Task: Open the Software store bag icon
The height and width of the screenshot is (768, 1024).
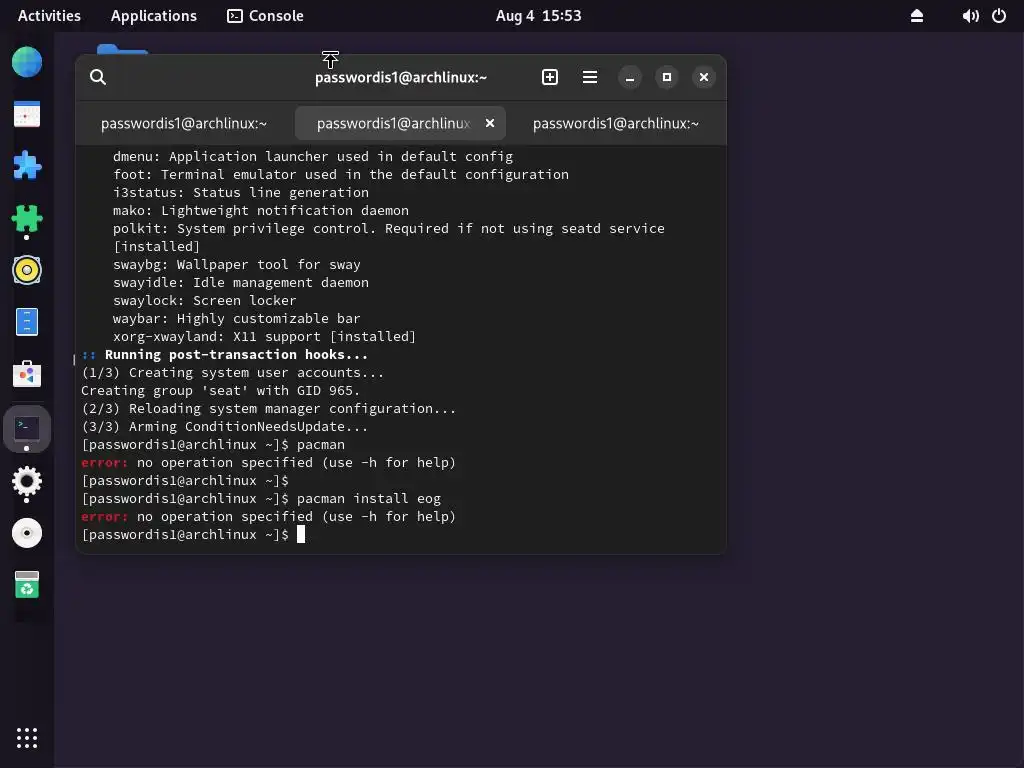Action: 27,374
